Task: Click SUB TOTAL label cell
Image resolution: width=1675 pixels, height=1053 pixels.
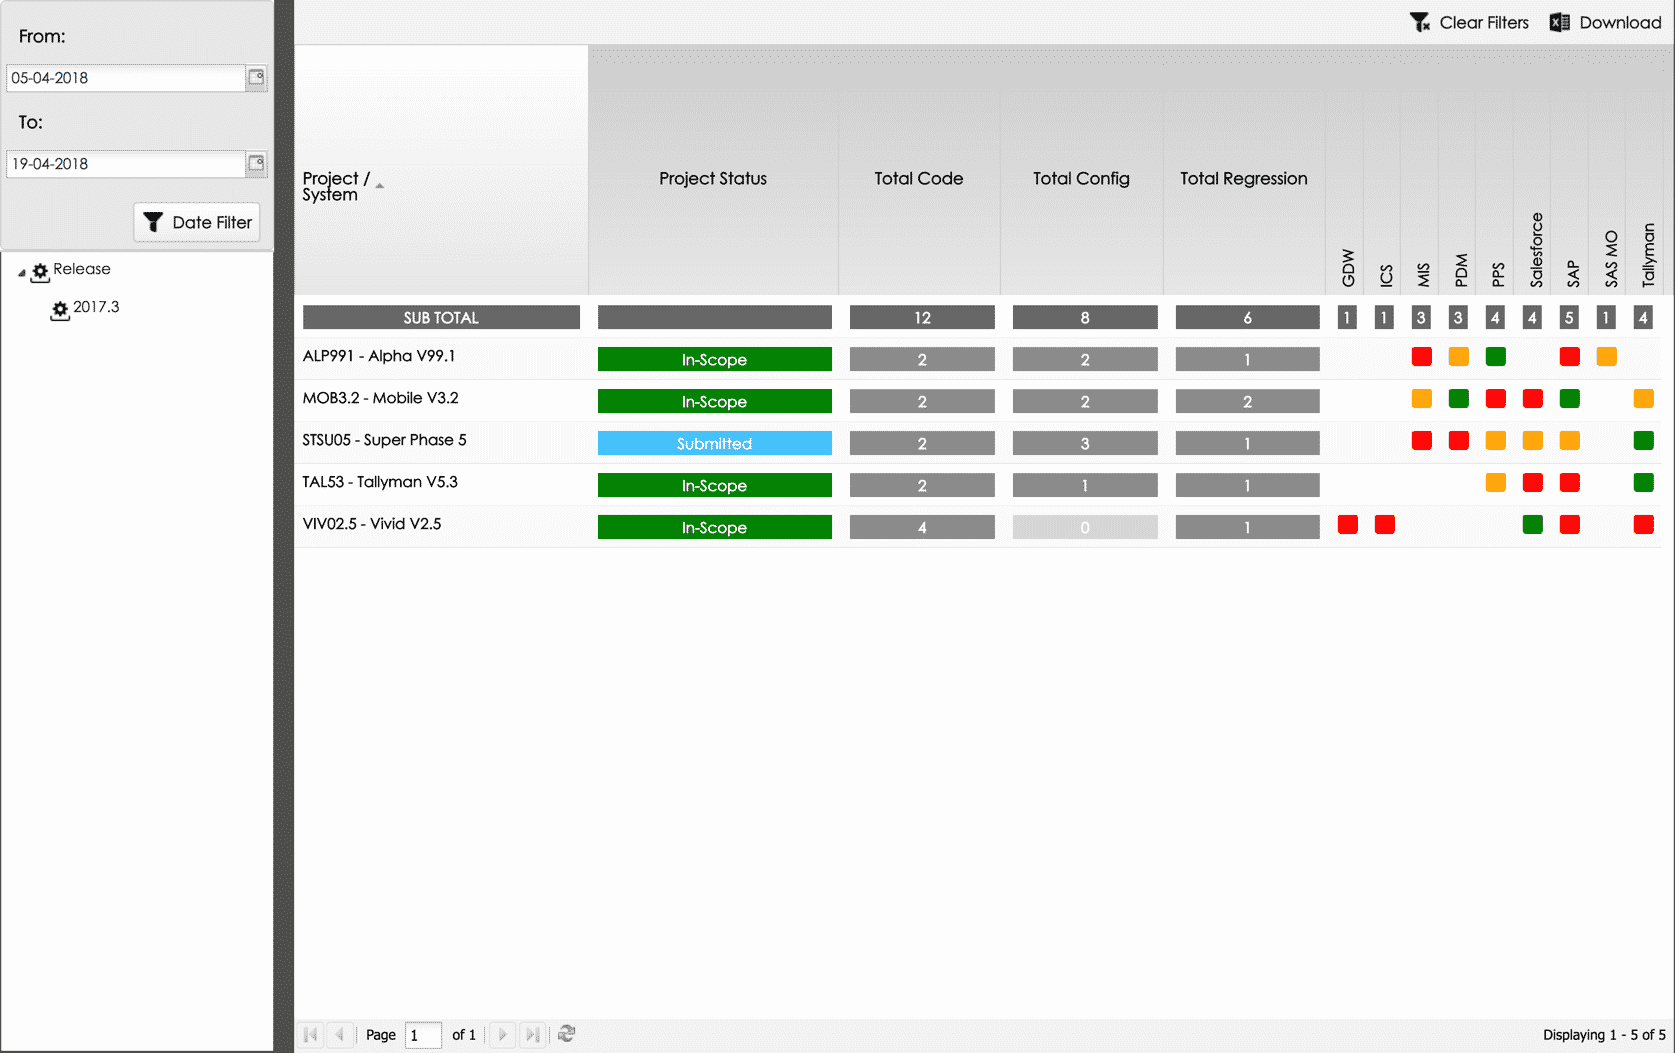Action: pyautogui.click(x=441, y=317)
